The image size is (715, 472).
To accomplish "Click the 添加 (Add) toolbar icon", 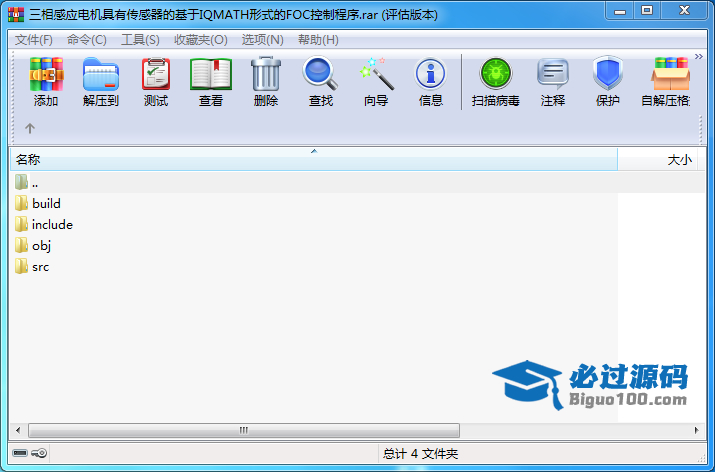I will pos(46,74).
